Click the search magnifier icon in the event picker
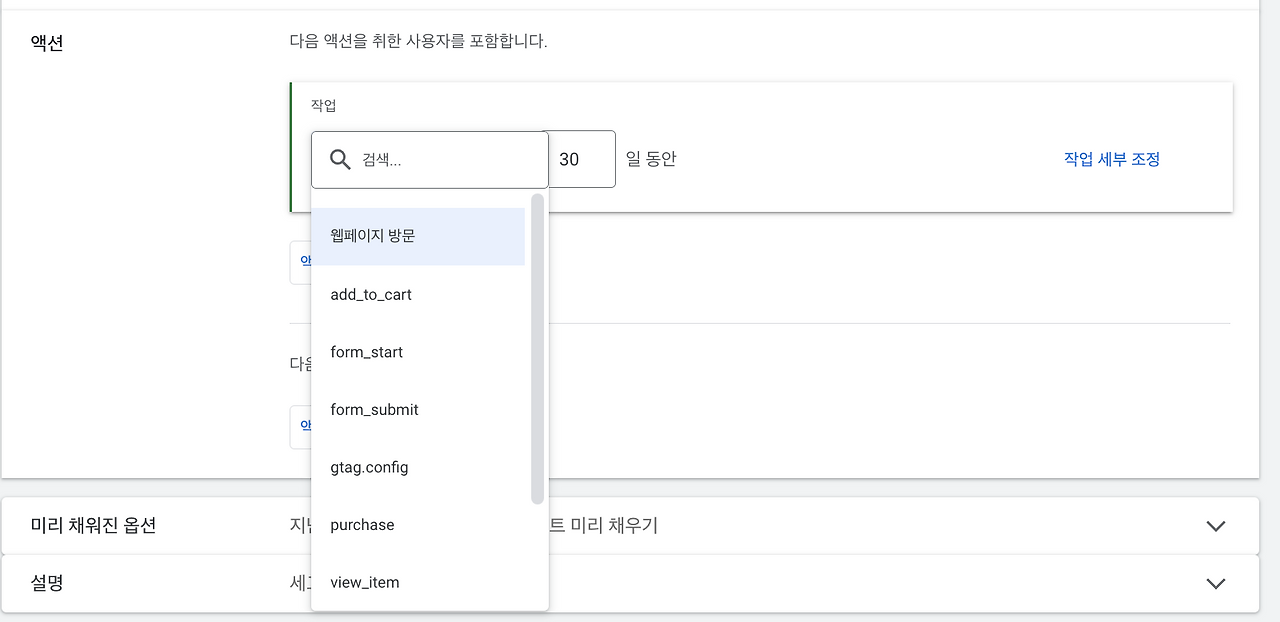Screen dimensions: 1280x622 tap(339, 158)
